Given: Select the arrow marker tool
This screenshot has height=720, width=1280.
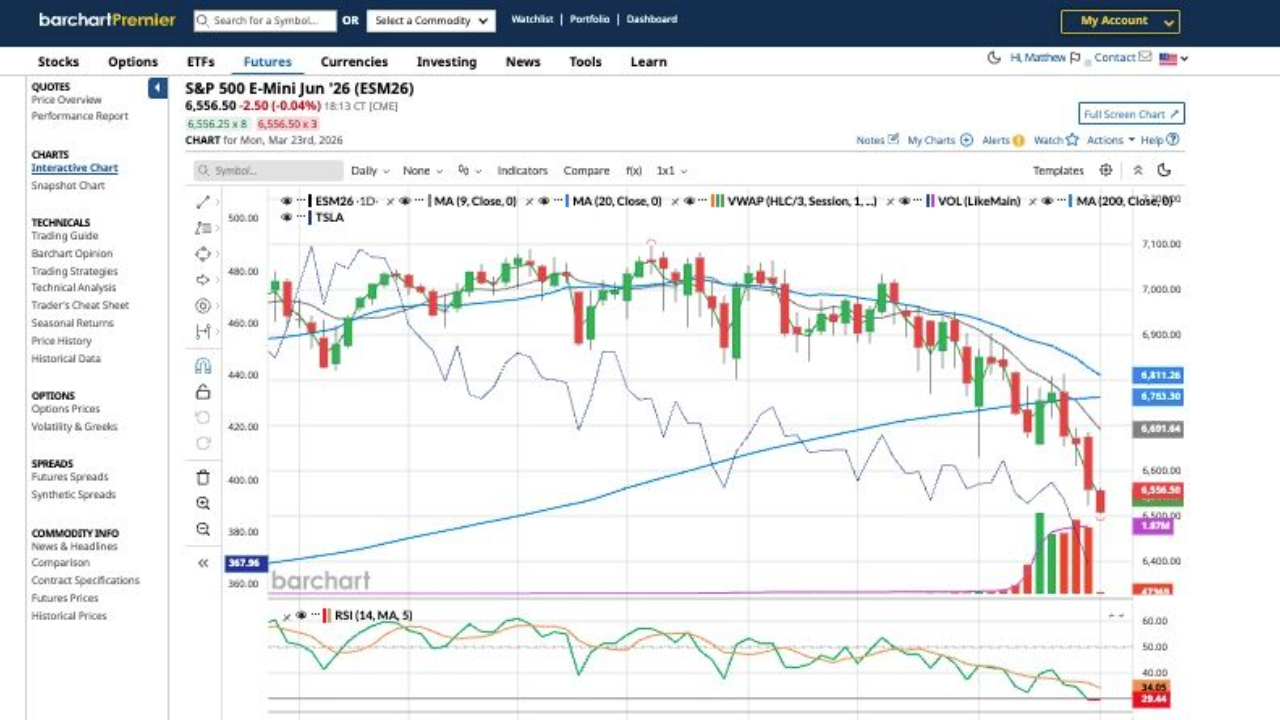Looking at the screenshot, I should [203, 280].
